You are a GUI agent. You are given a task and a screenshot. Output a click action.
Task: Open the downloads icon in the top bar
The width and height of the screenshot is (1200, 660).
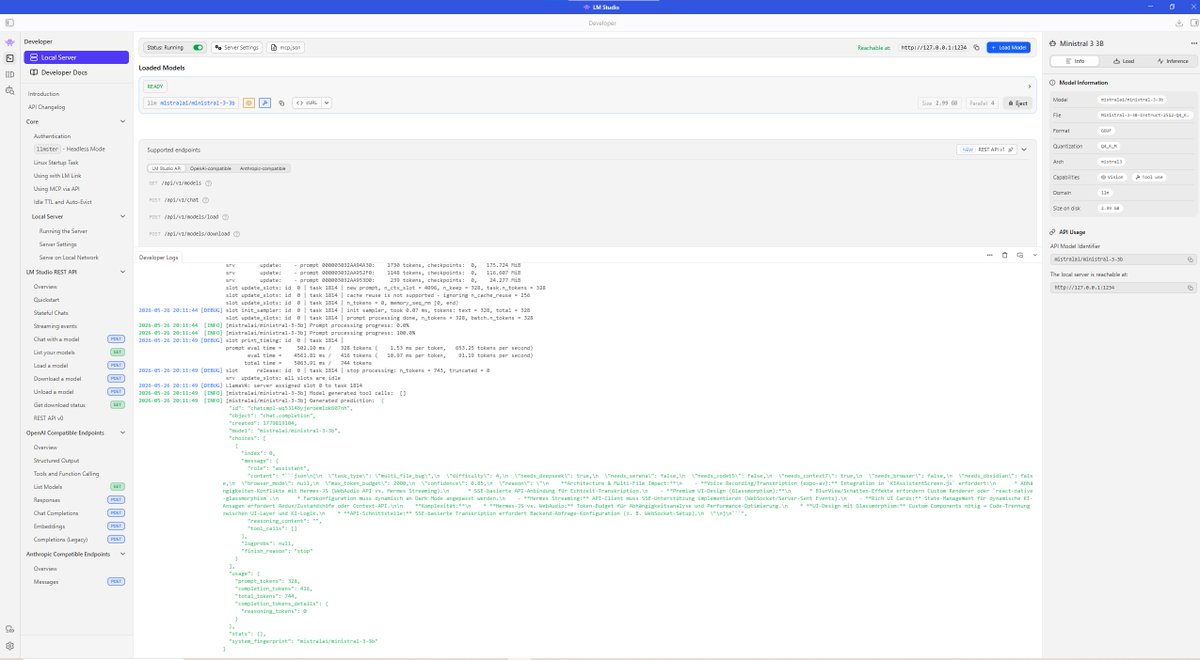tap(1179, 23)
